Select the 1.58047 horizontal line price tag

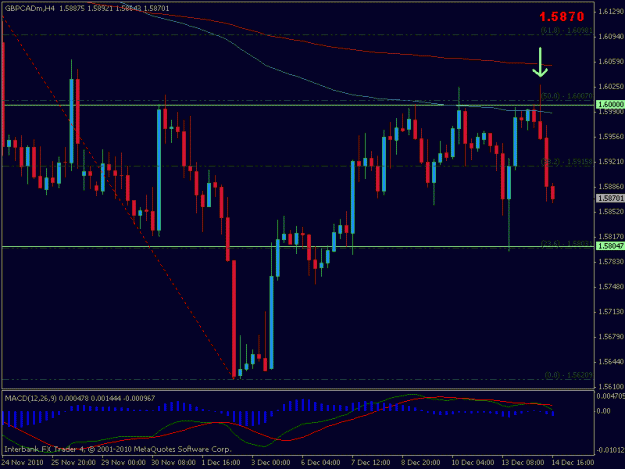click(x=610, y=246)
